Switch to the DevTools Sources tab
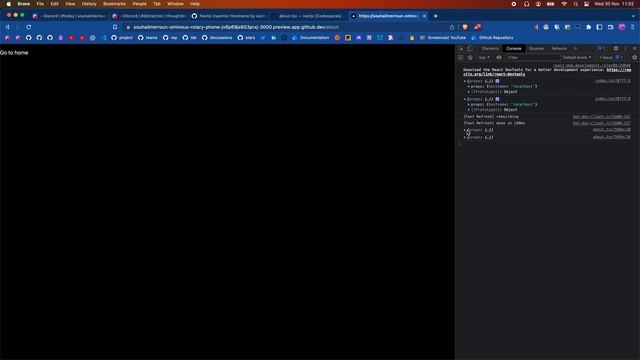 pos(536,49)
